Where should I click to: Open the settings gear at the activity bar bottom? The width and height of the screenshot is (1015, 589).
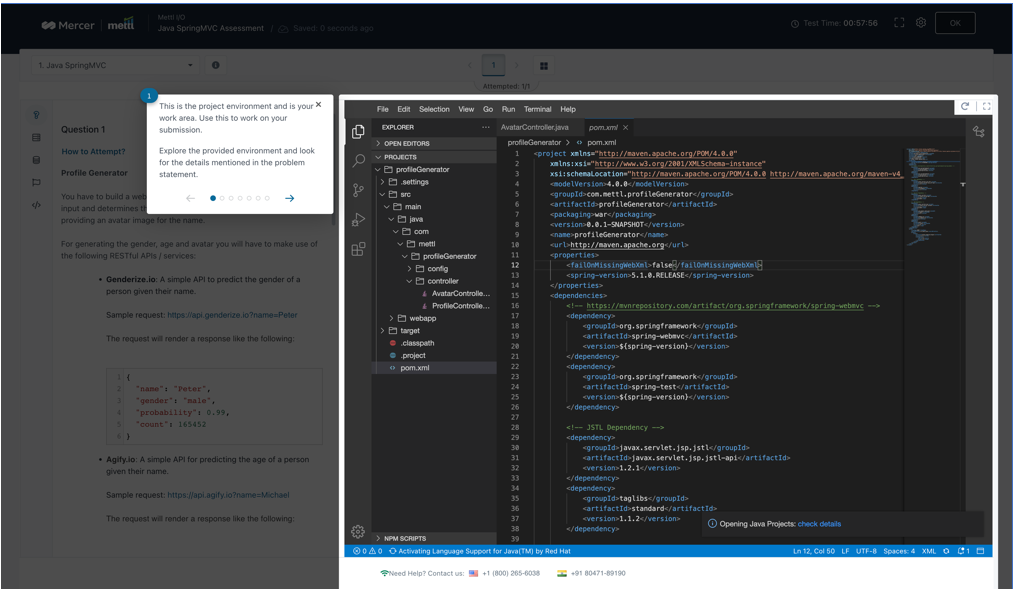(x=357, y=532)
